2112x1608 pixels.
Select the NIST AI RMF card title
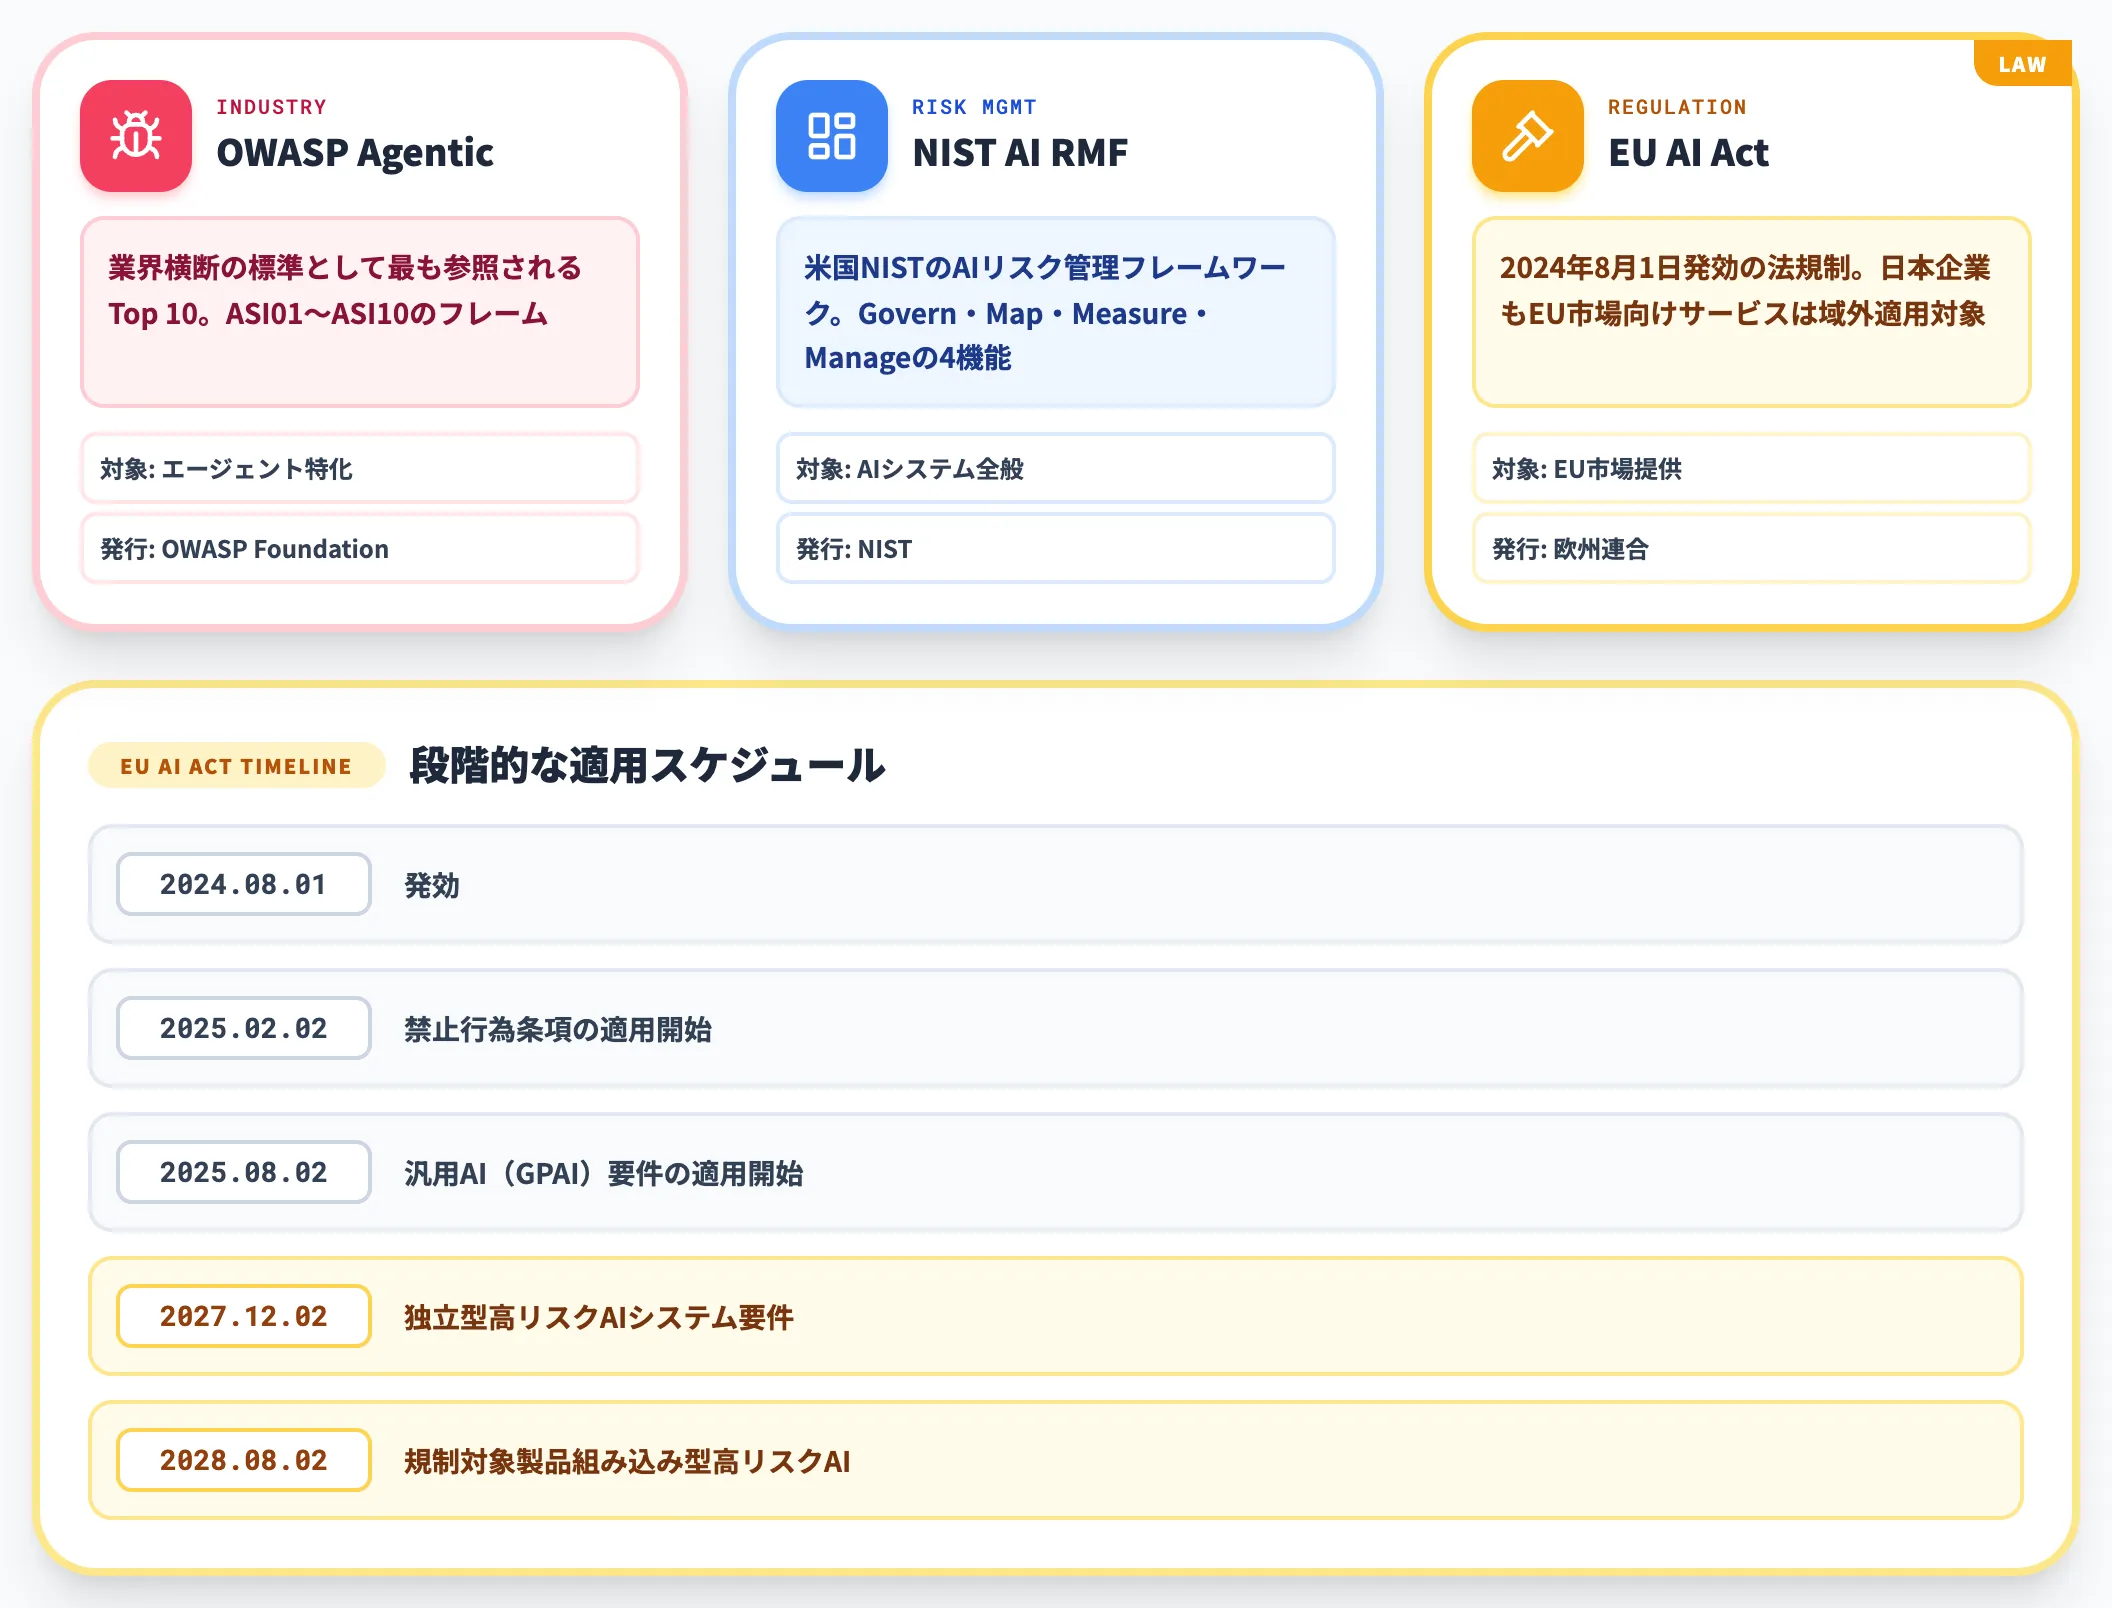[x=1020, y=153]
